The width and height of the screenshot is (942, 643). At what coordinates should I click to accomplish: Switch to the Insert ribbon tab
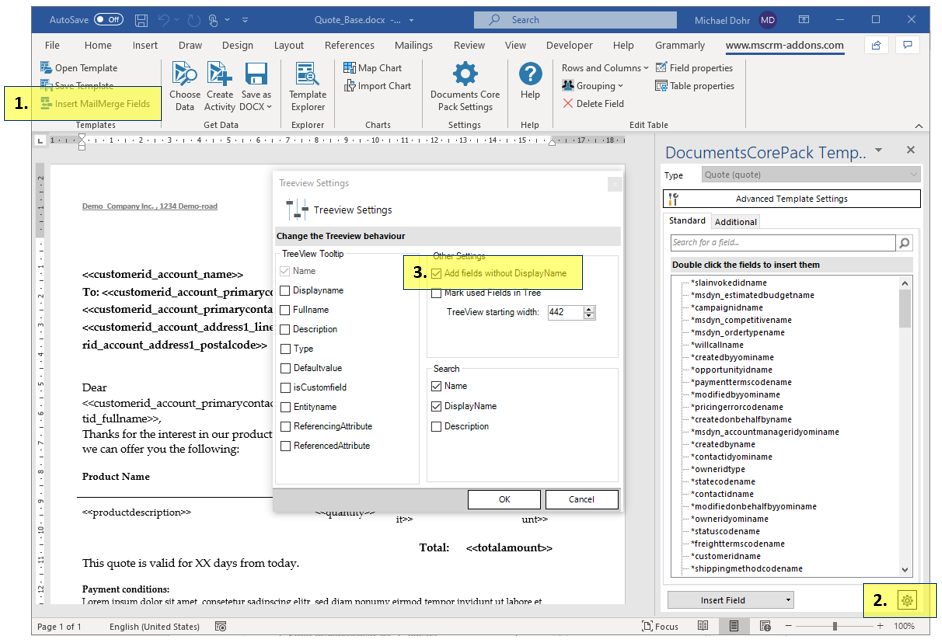point(145,45)
